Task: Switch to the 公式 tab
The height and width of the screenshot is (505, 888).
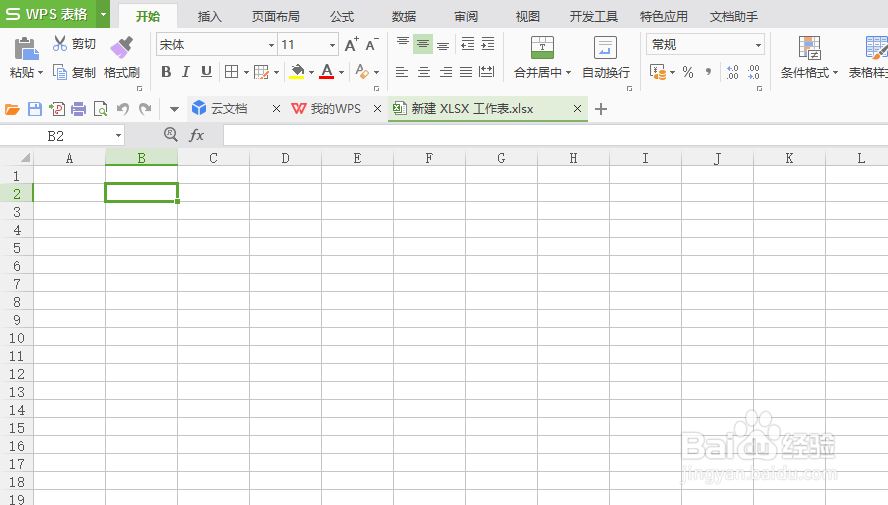Action: pos(342,16)
